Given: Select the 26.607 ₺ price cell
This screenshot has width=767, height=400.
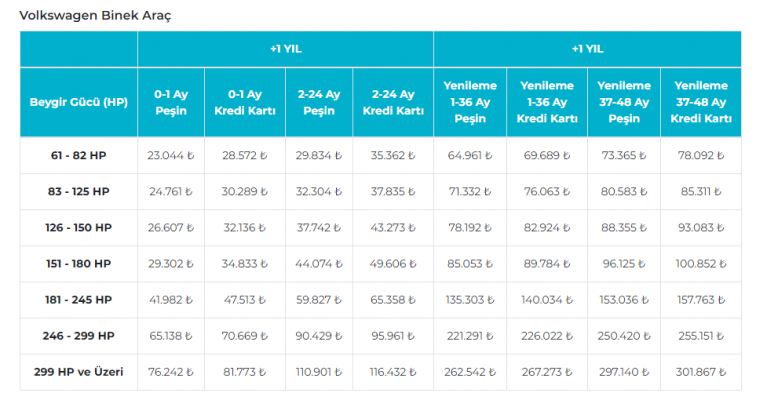Looking at the screenshot, I should pyautogui.click(x=171, y=228).
